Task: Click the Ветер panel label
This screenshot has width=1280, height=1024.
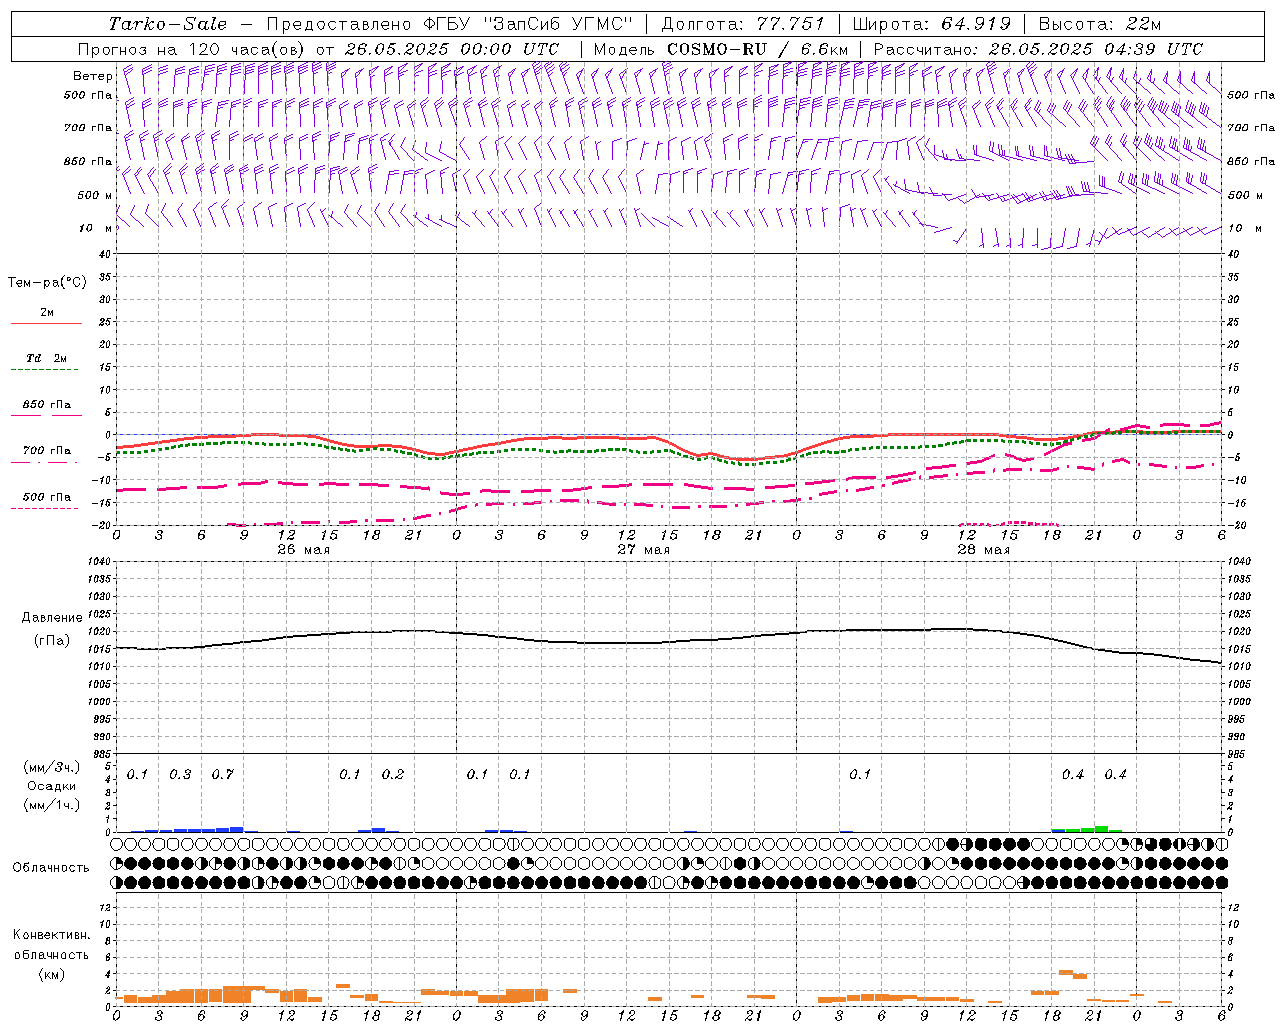Action: 92,76
